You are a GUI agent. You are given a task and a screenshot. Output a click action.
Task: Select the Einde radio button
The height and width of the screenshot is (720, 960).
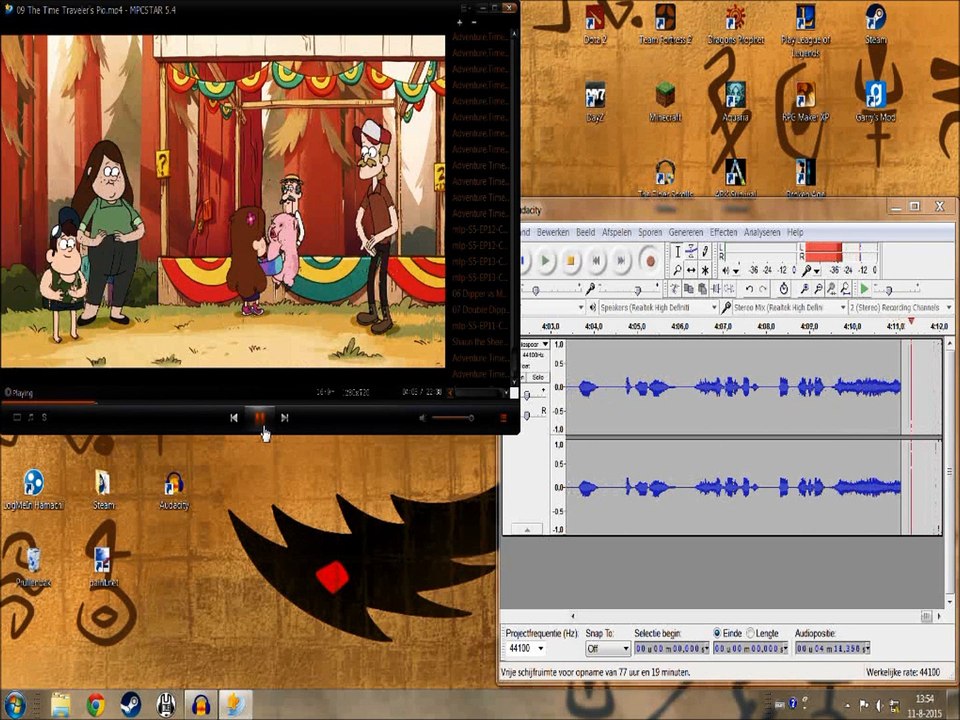[717, 633]
